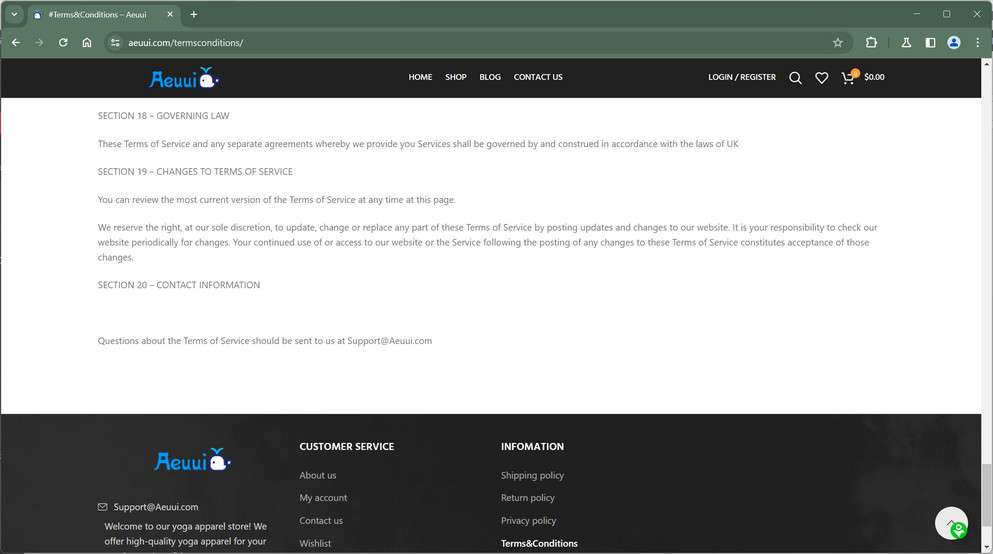
Task: Open Chrome Labs flask icon
Action: pyautogui.click(x=906, y=42)
